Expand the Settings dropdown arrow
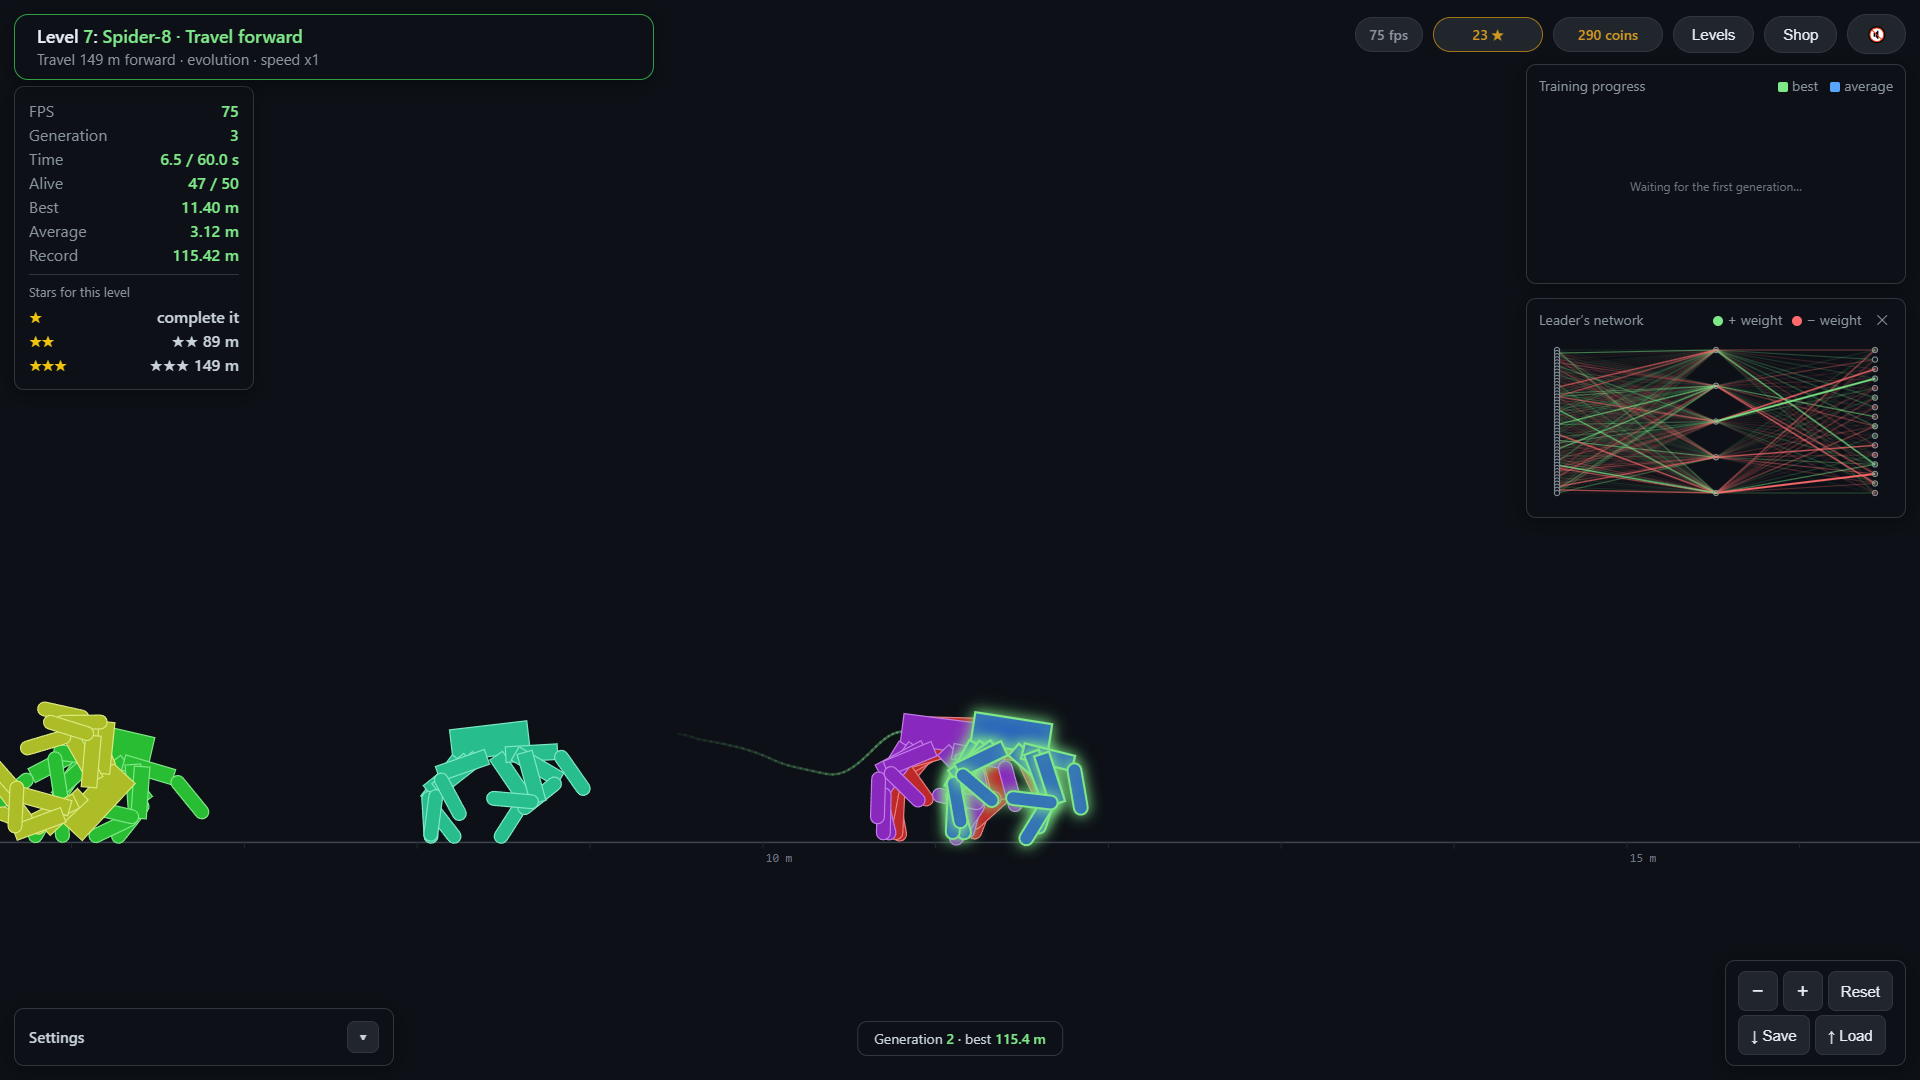1920x1080 pixels. click(x=363, y=1037)
